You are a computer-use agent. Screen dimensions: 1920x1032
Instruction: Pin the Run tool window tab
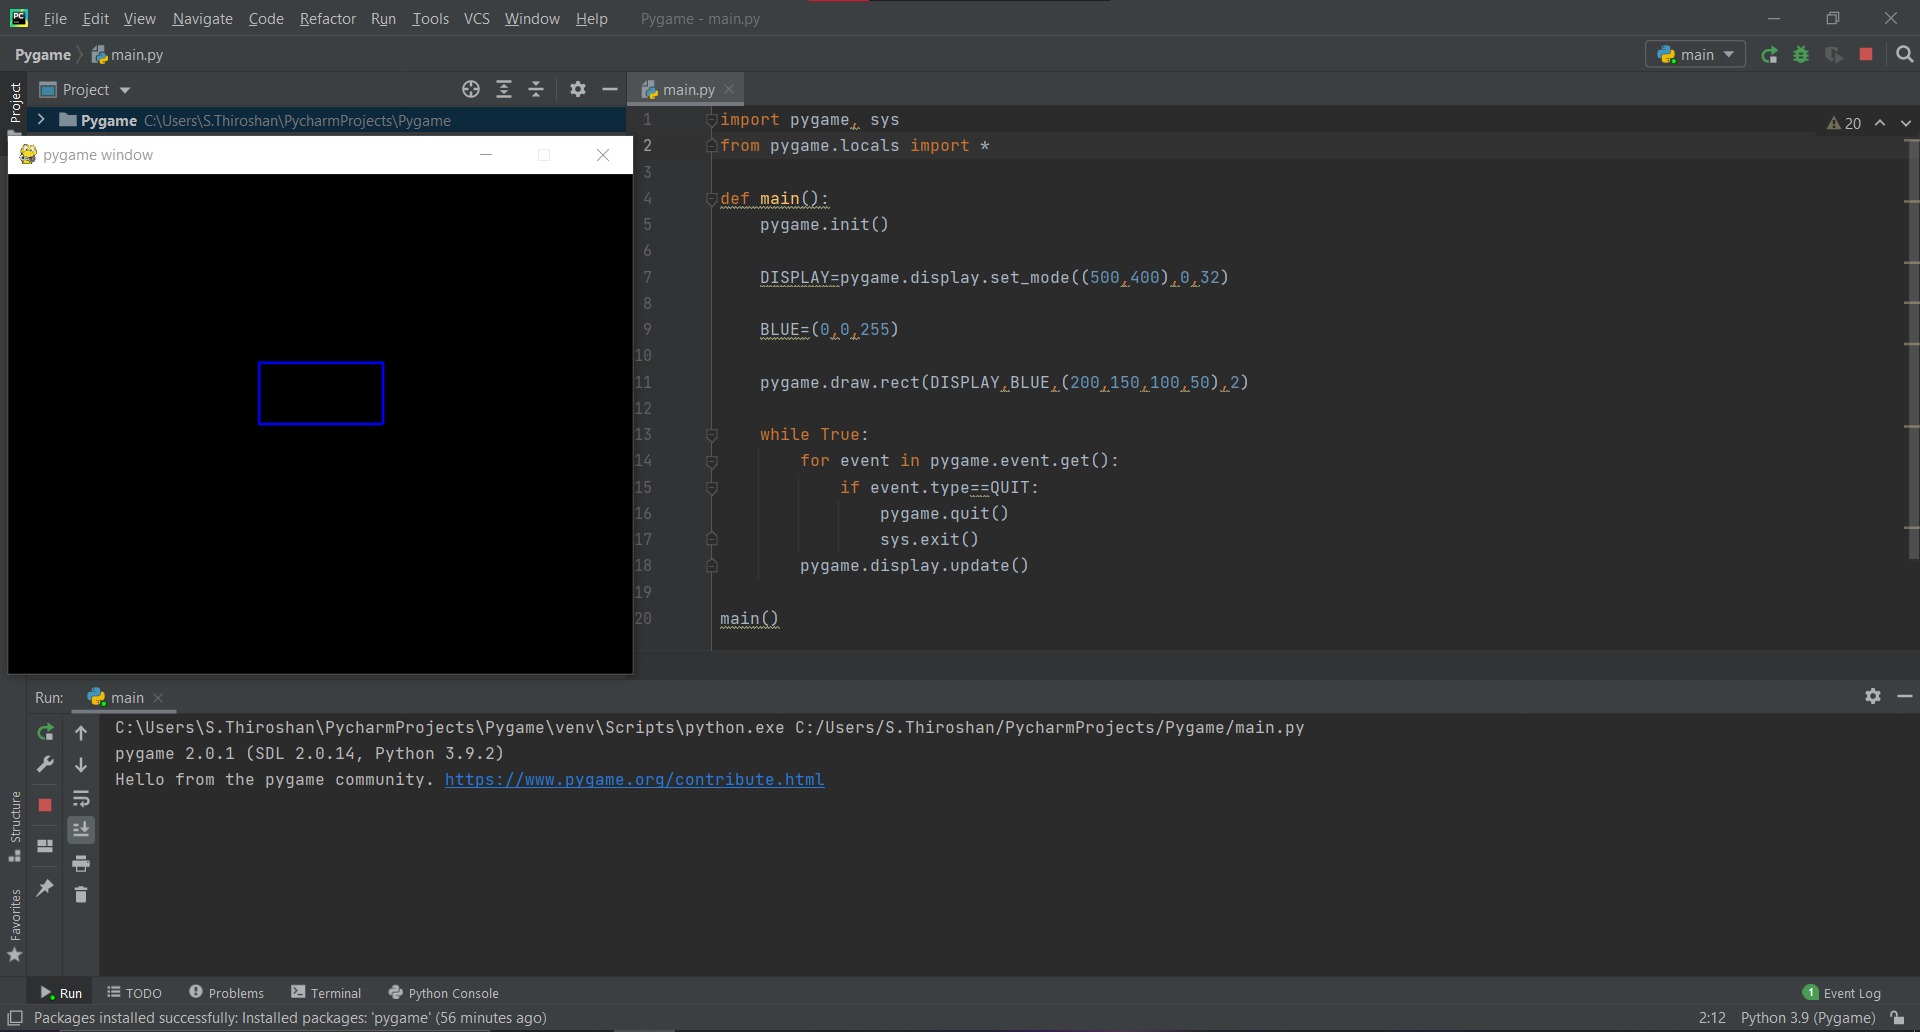[44, 888]
